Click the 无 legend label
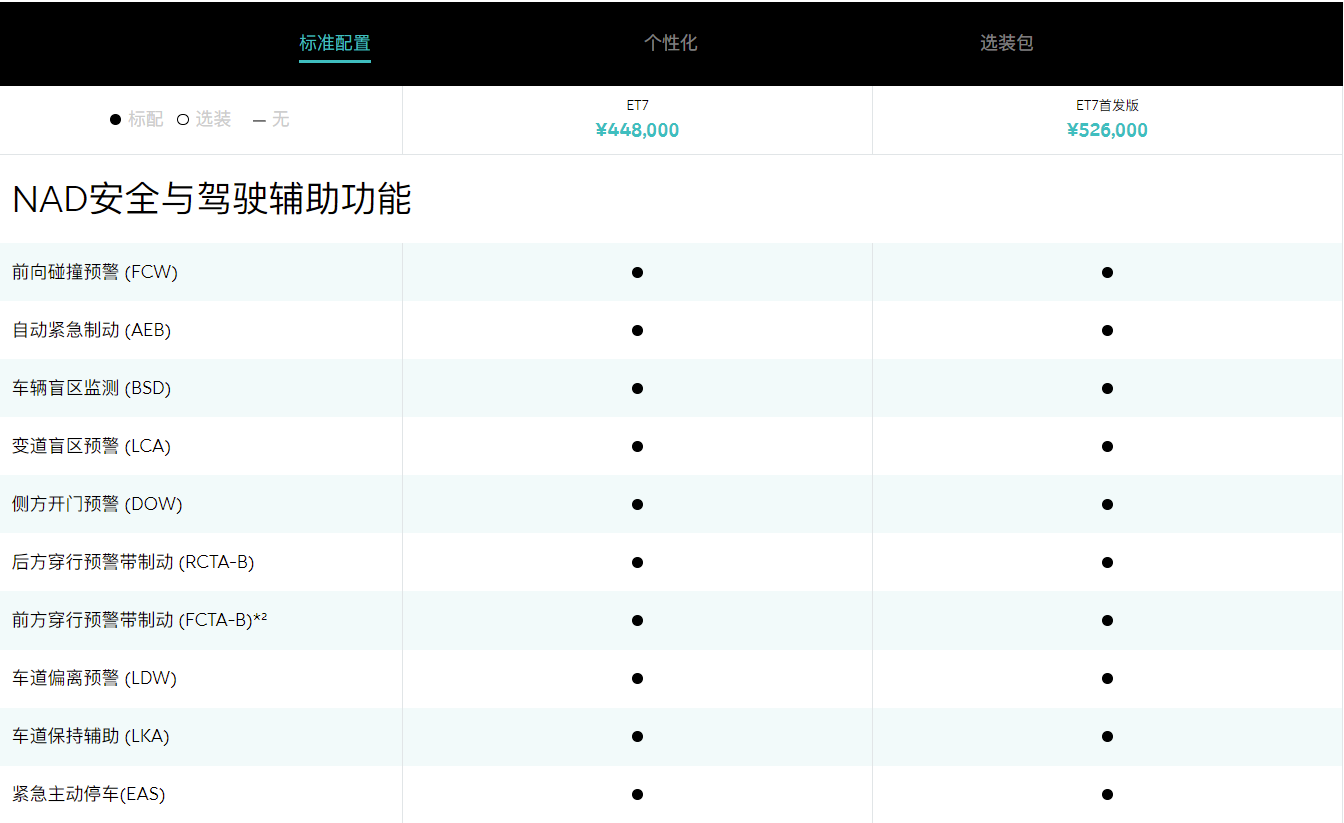 coord(281,119)
